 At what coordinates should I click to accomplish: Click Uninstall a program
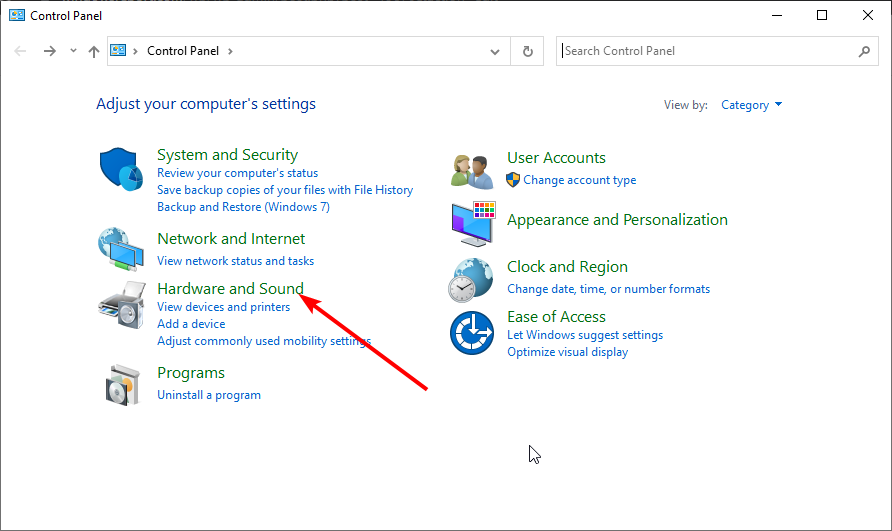pyautogui.click(x=209, y=395)
